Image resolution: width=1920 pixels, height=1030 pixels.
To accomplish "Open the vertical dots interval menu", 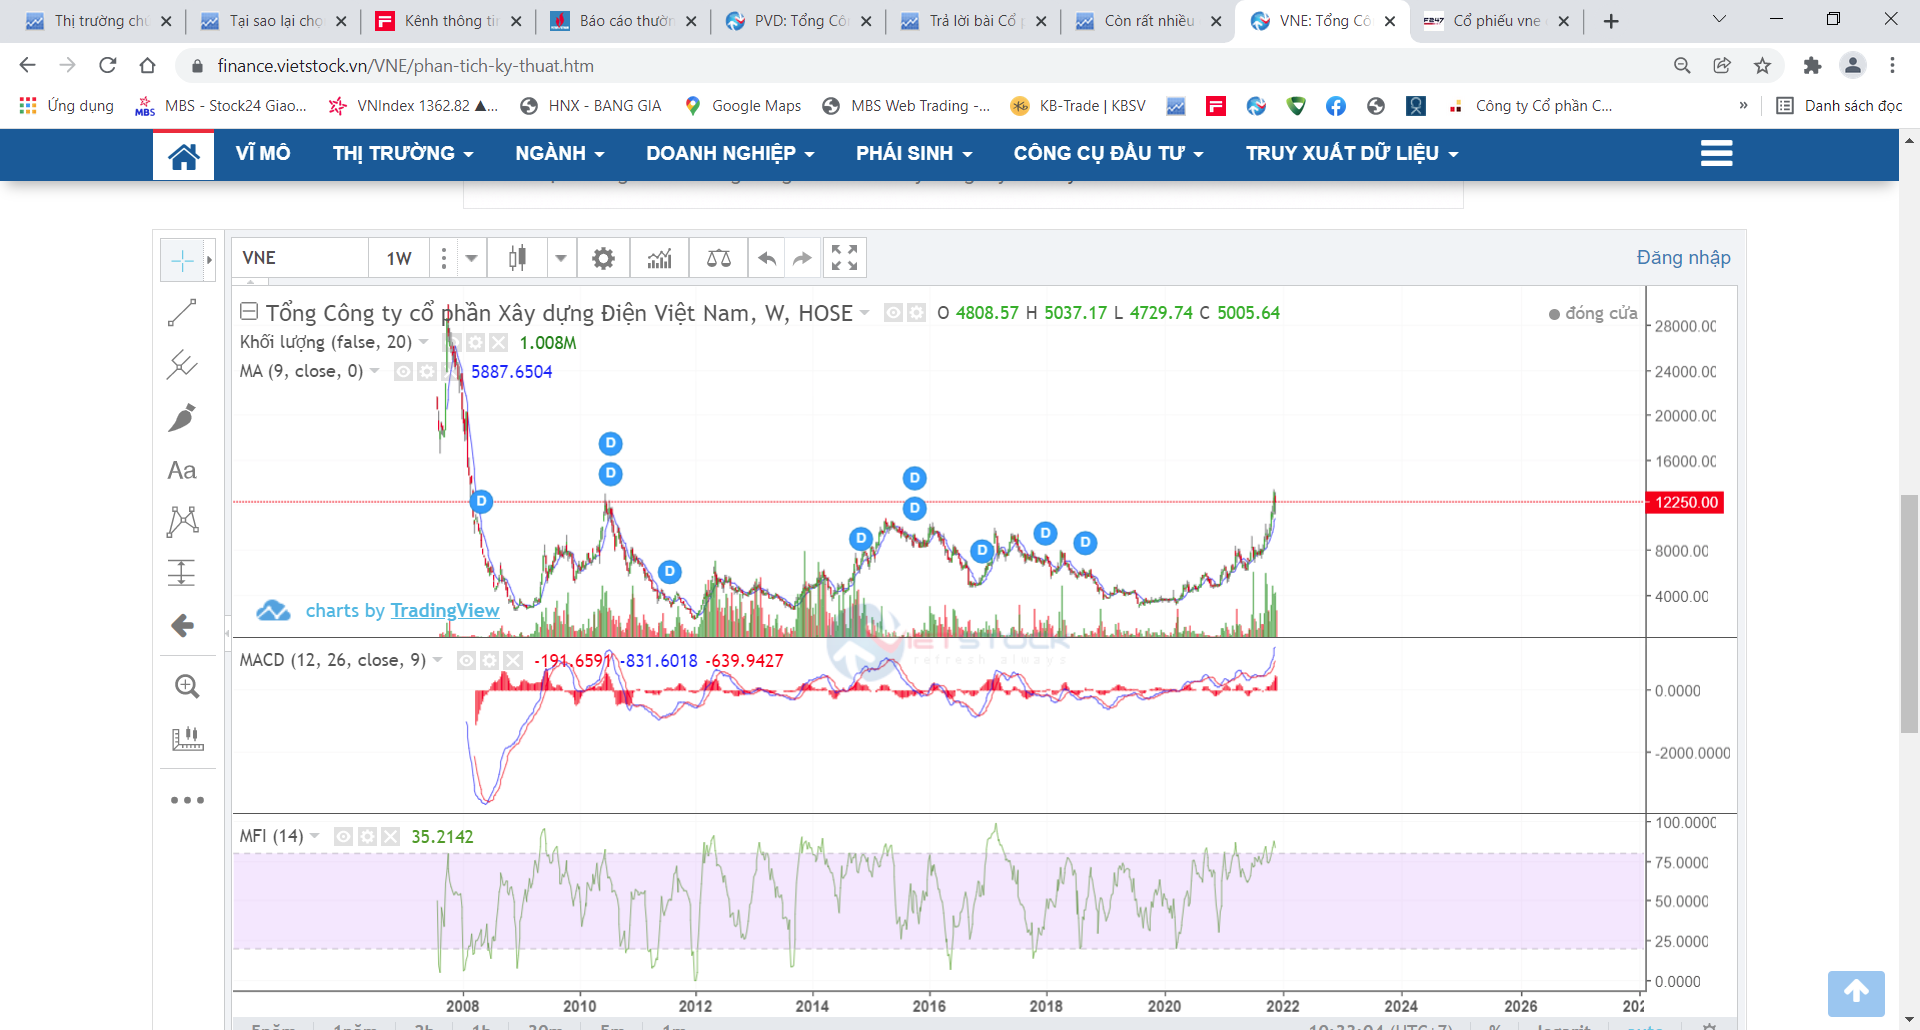I will tap(444, 258).
